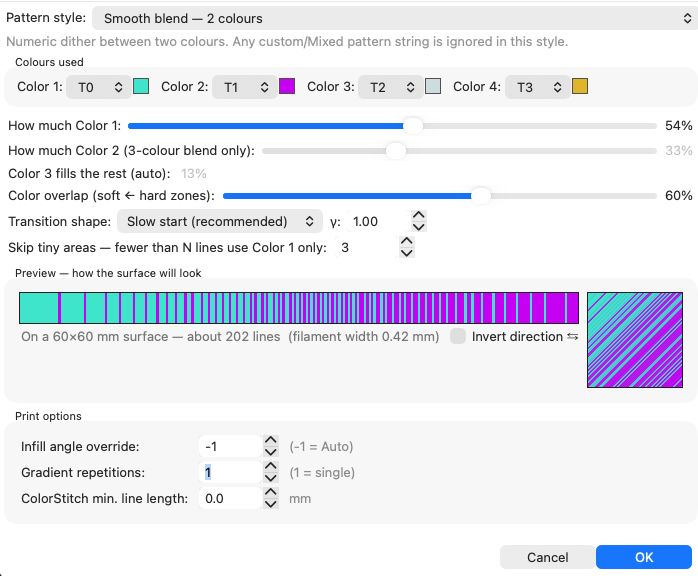Click the Infill angle override field
This screenshot has height=576, width=698.
pyautogui.click(x=230, y=446)
